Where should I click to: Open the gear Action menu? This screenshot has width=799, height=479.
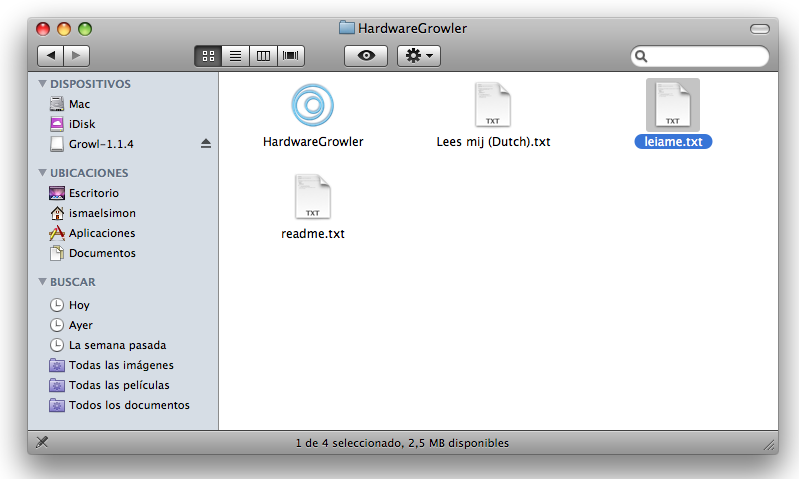419,56
